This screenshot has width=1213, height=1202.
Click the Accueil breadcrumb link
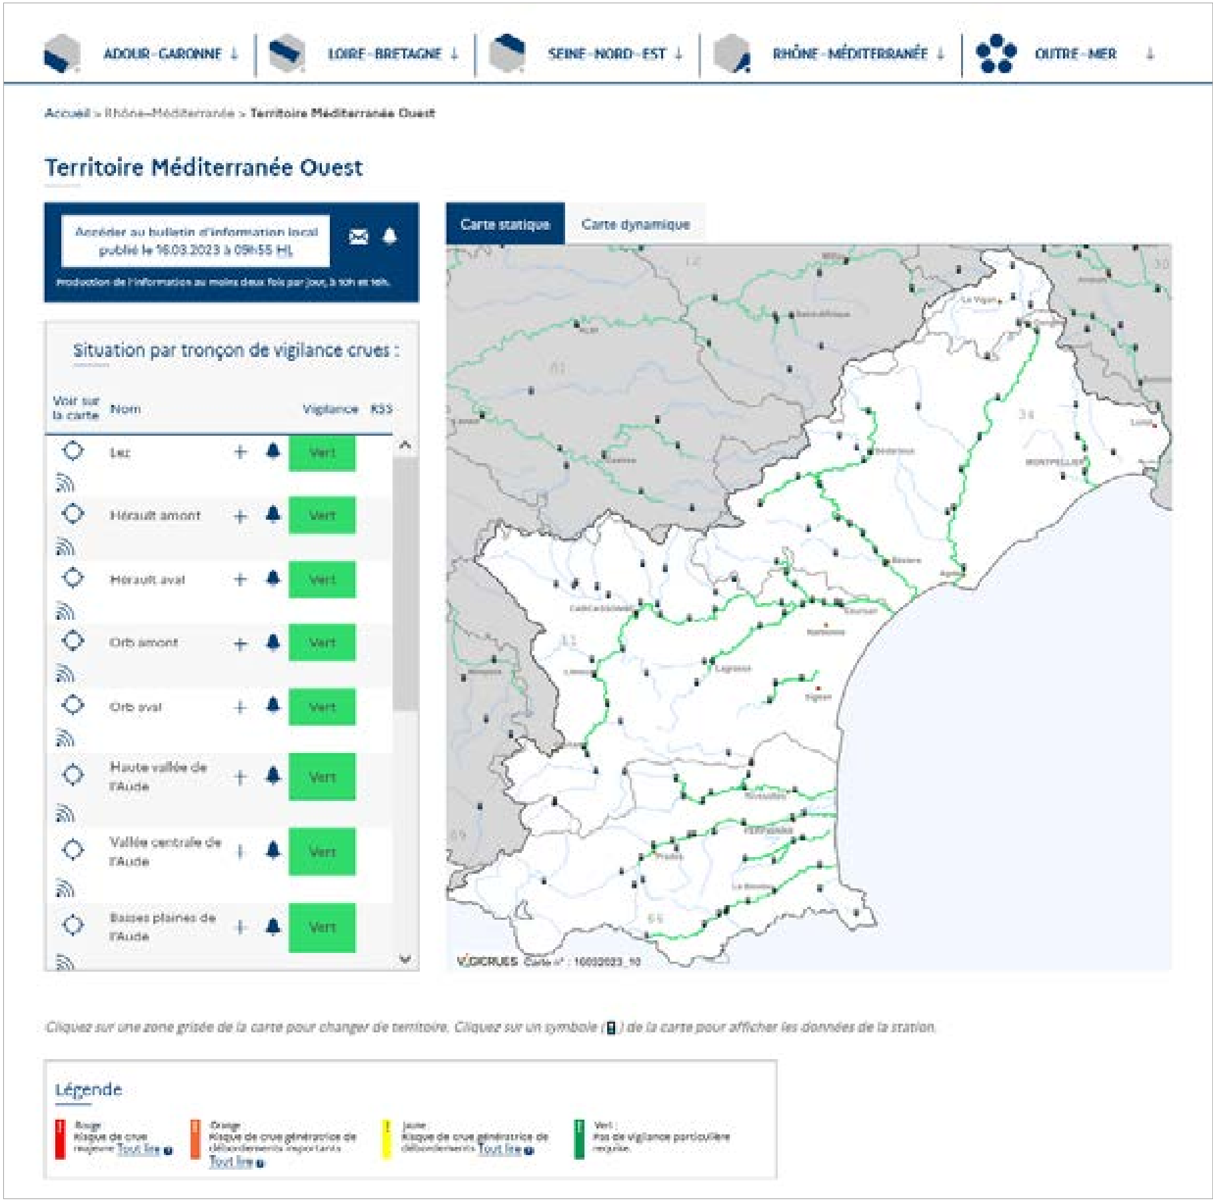click(x=66, y=113)
